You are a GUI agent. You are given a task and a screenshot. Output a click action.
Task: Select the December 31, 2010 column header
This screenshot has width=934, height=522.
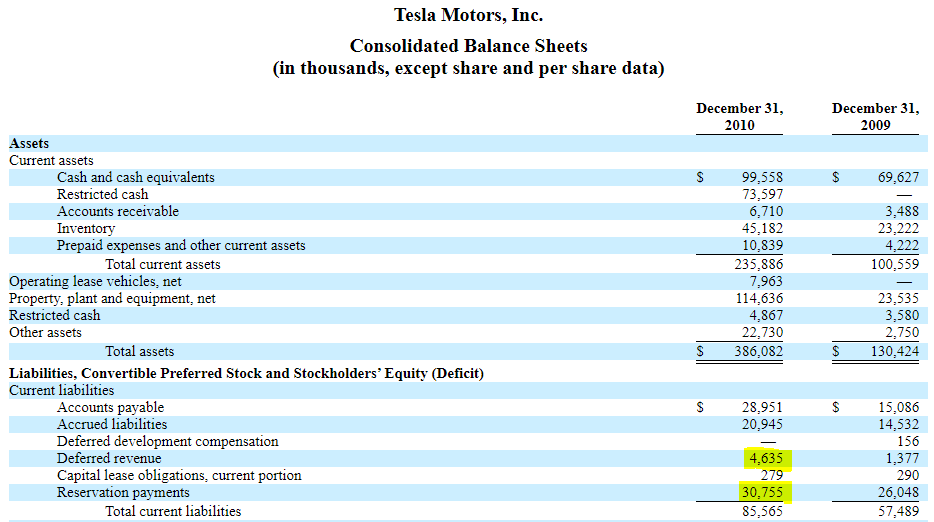tap(739, 117)
